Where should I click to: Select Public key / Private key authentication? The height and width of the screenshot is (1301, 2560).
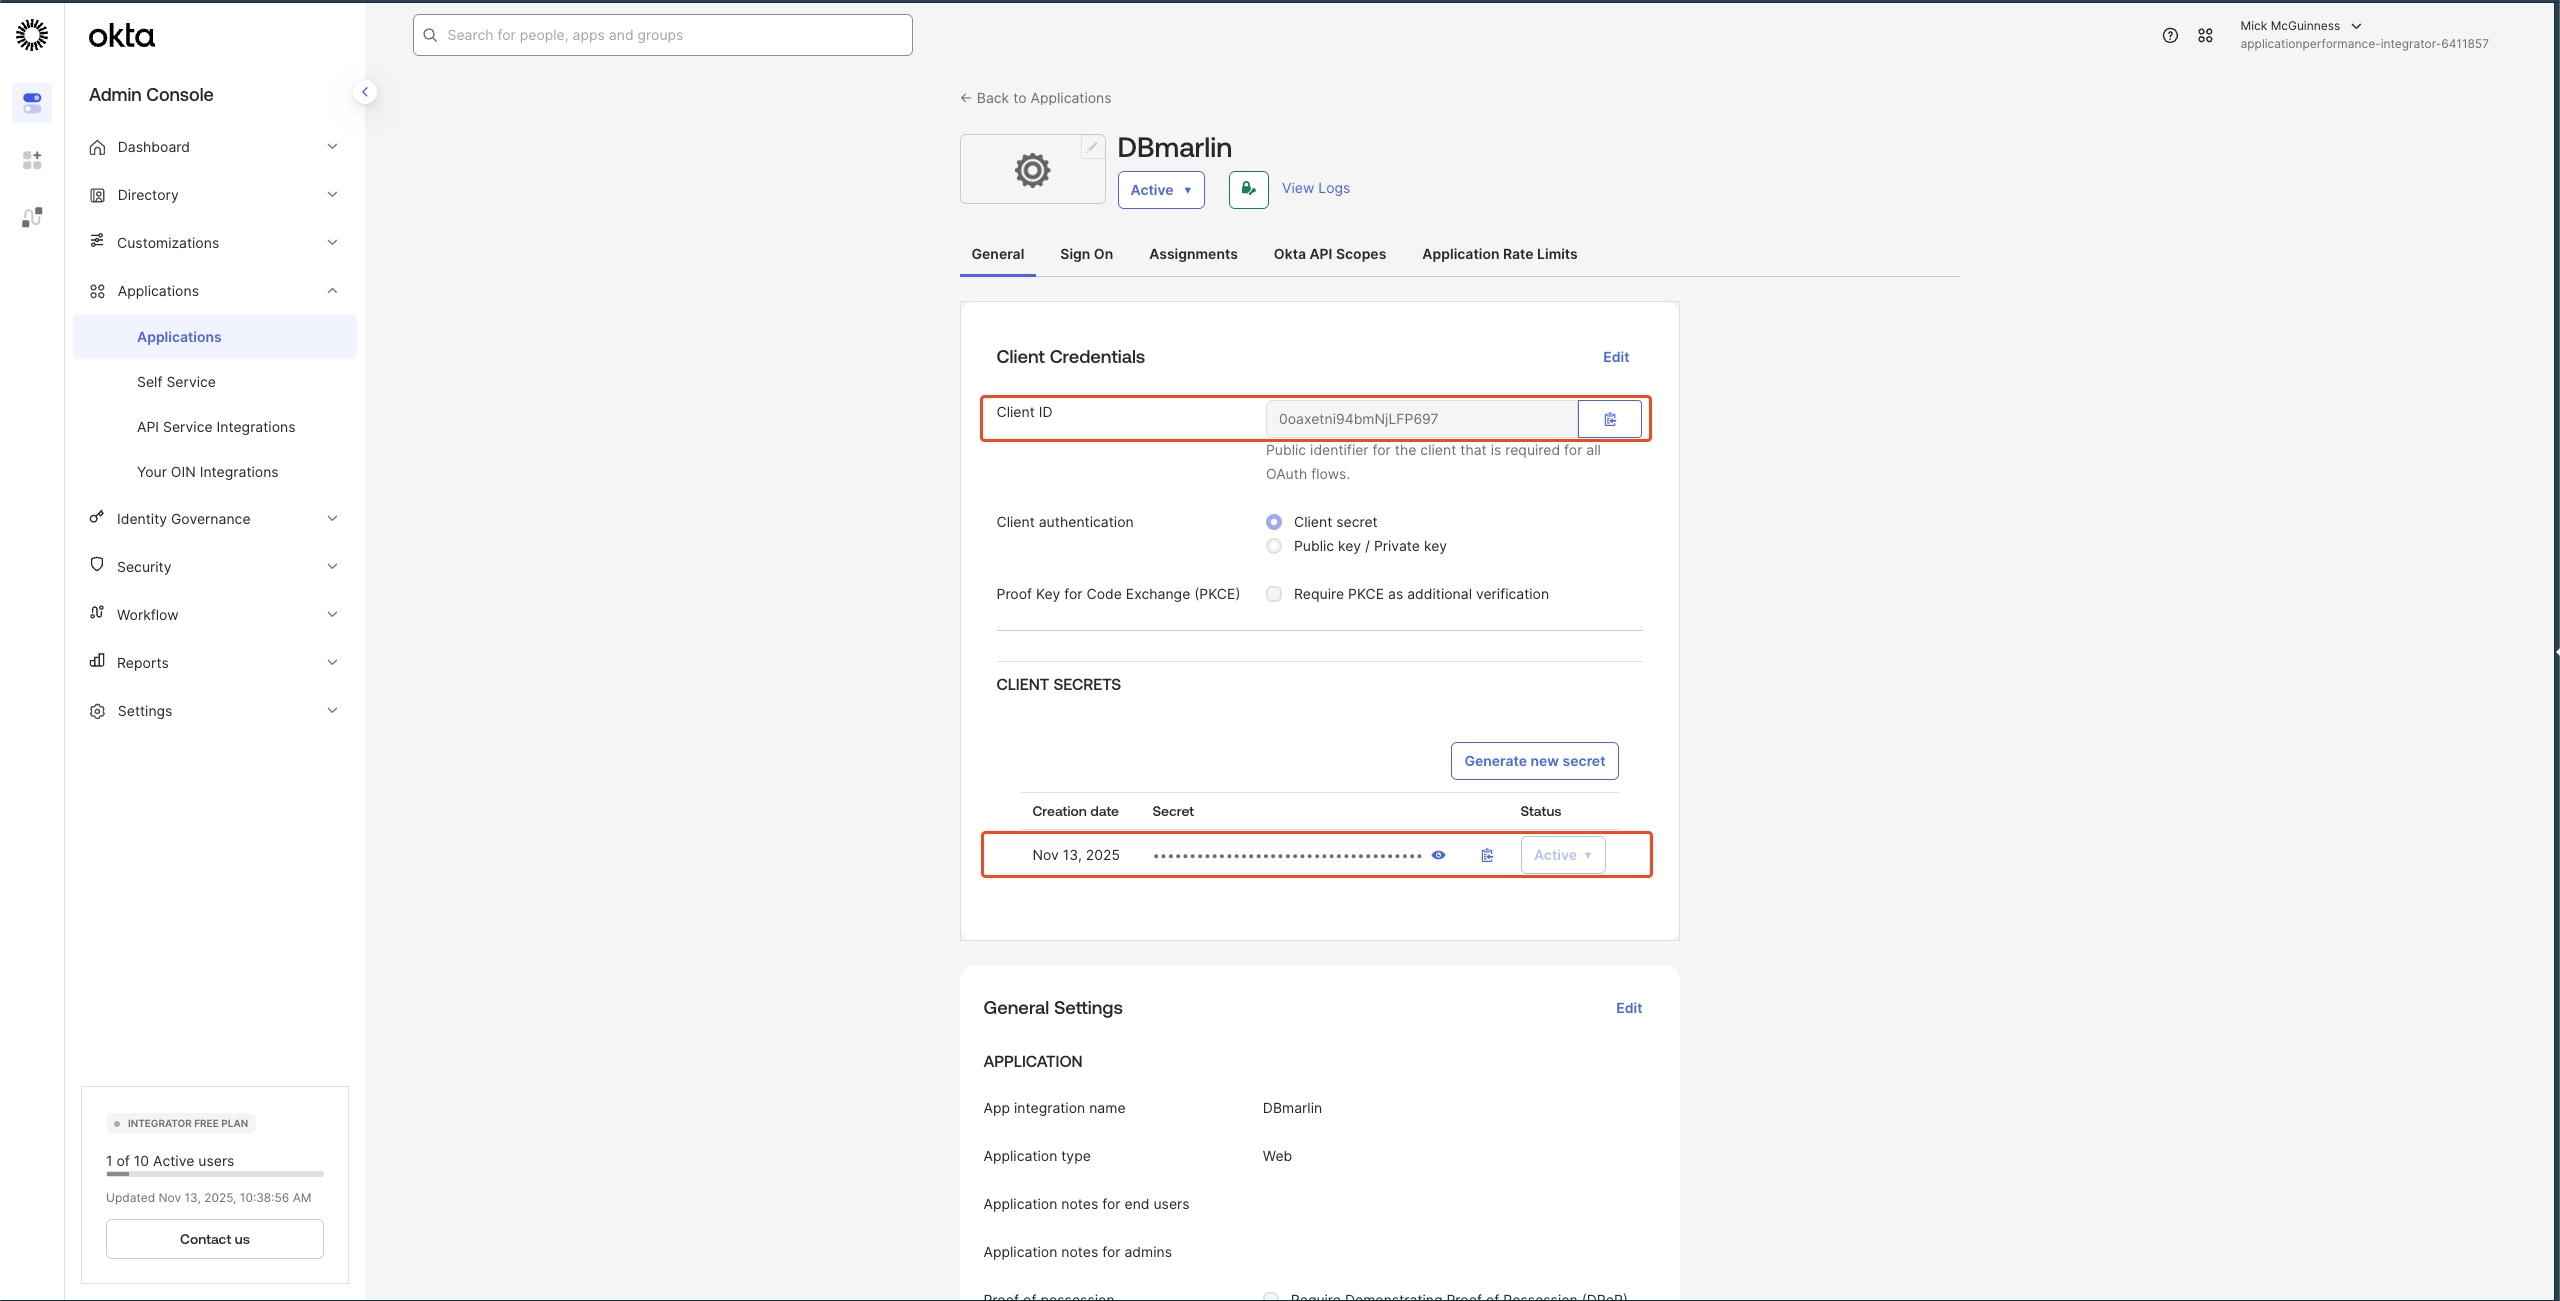pyautogui.click(x=1274, y=546)
